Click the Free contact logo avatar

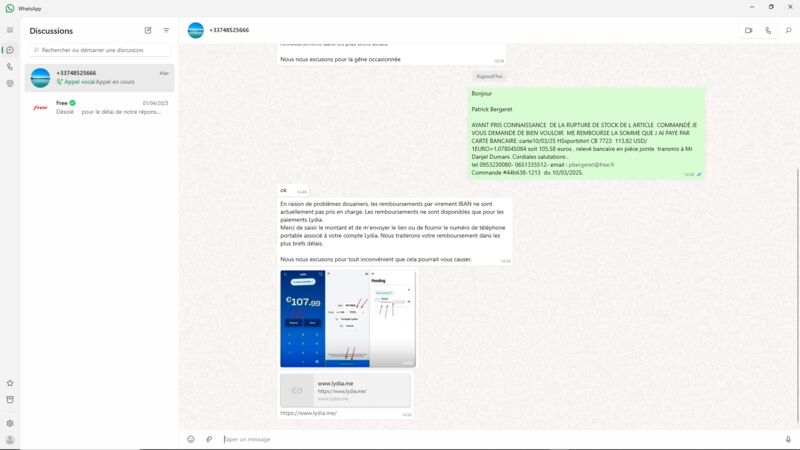coord(40,108)
